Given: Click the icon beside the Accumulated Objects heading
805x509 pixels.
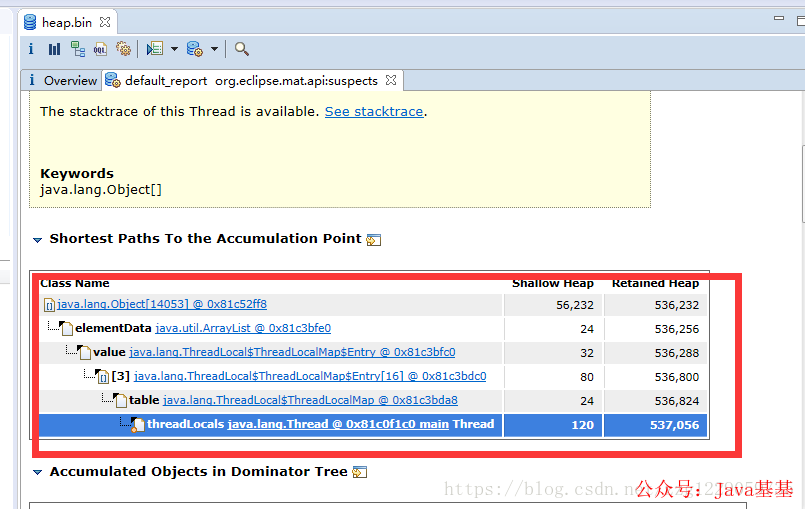Looking at the screenshot, I should pos(360,472).
